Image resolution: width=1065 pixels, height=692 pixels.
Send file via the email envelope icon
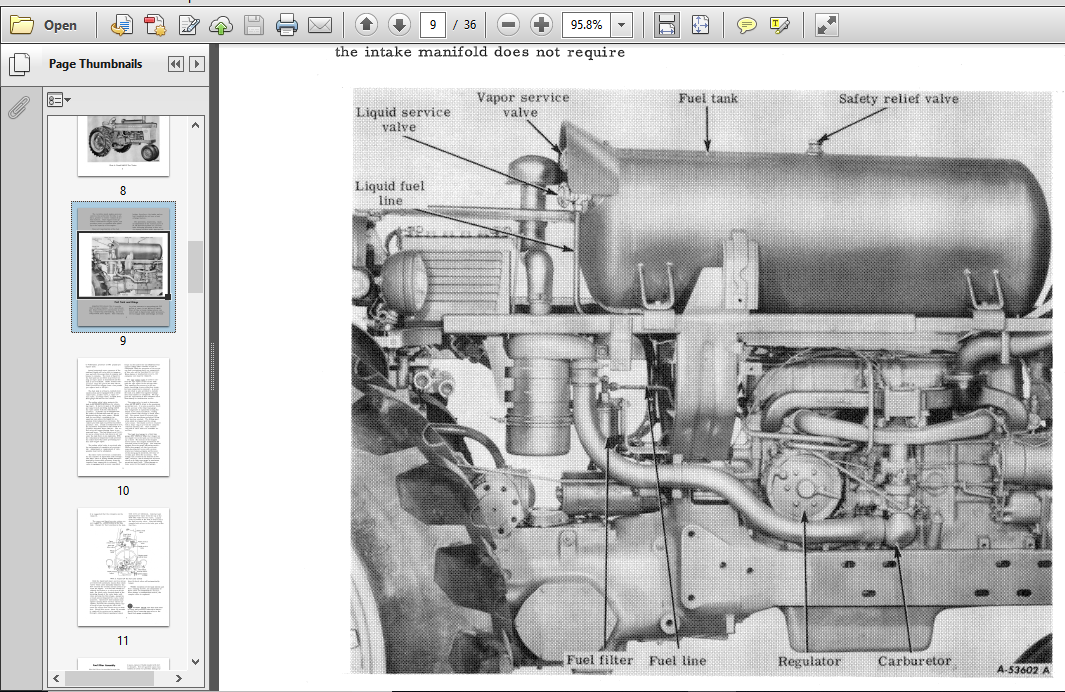coord(320,25)
